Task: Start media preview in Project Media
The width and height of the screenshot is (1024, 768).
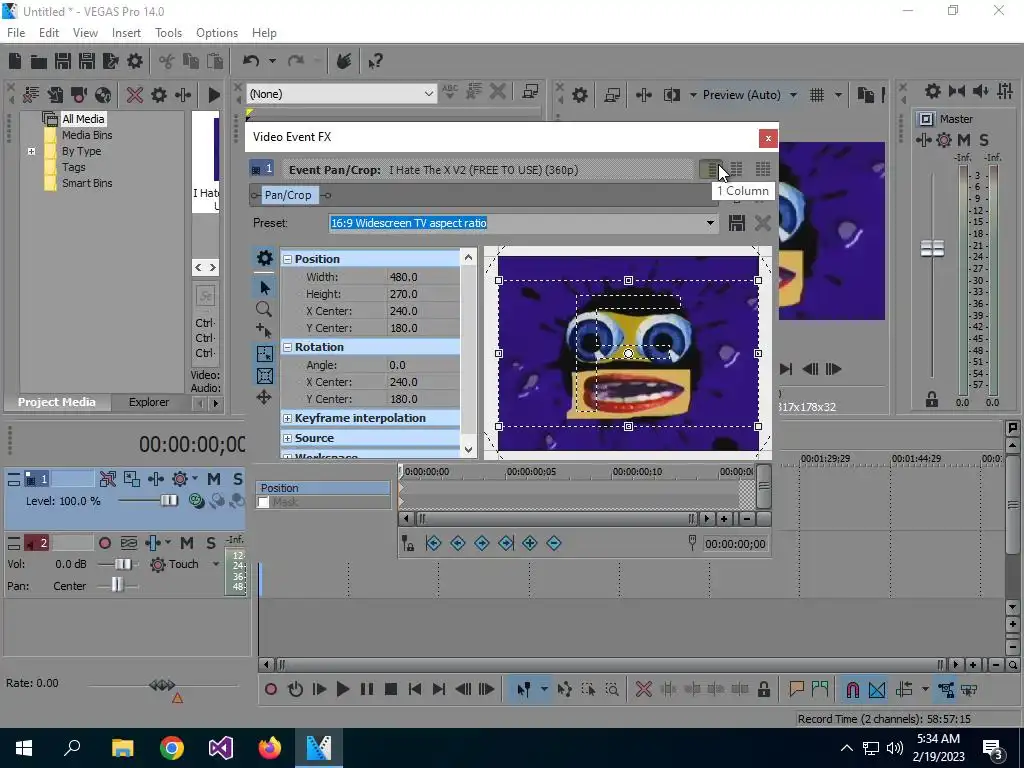Action: (214, 95)
